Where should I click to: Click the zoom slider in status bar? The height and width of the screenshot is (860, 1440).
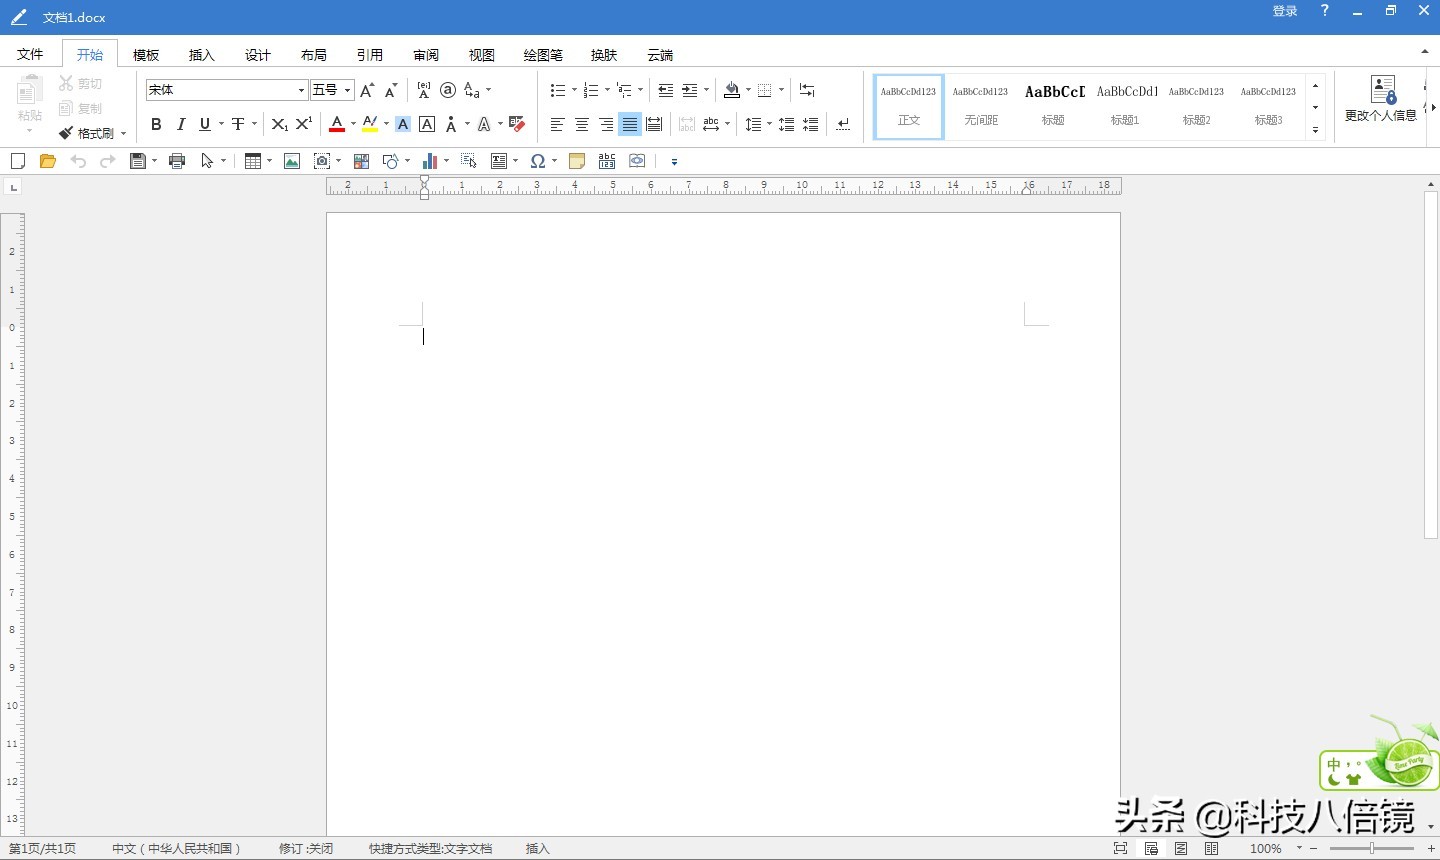[x=1372, y=848]
